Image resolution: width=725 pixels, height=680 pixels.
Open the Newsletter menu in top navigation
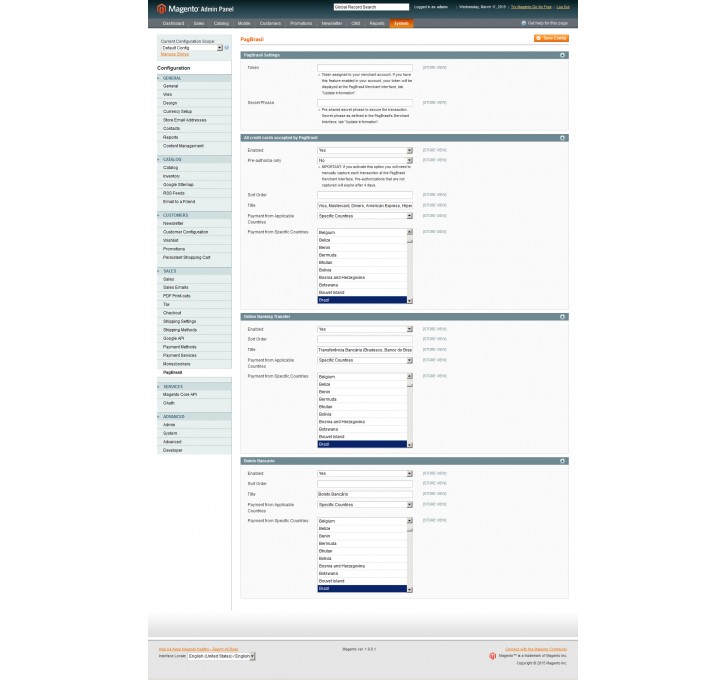pyautogui.click(x=332, y=24)
